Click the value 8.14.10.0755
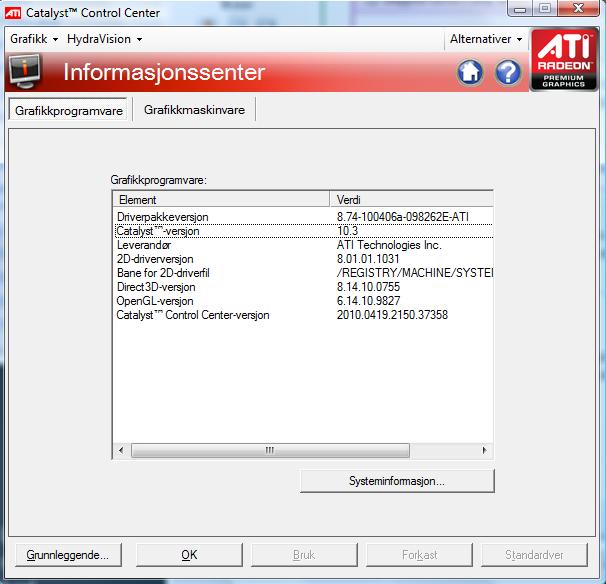Viewport: 606px width, 584px height. (368, 287)
